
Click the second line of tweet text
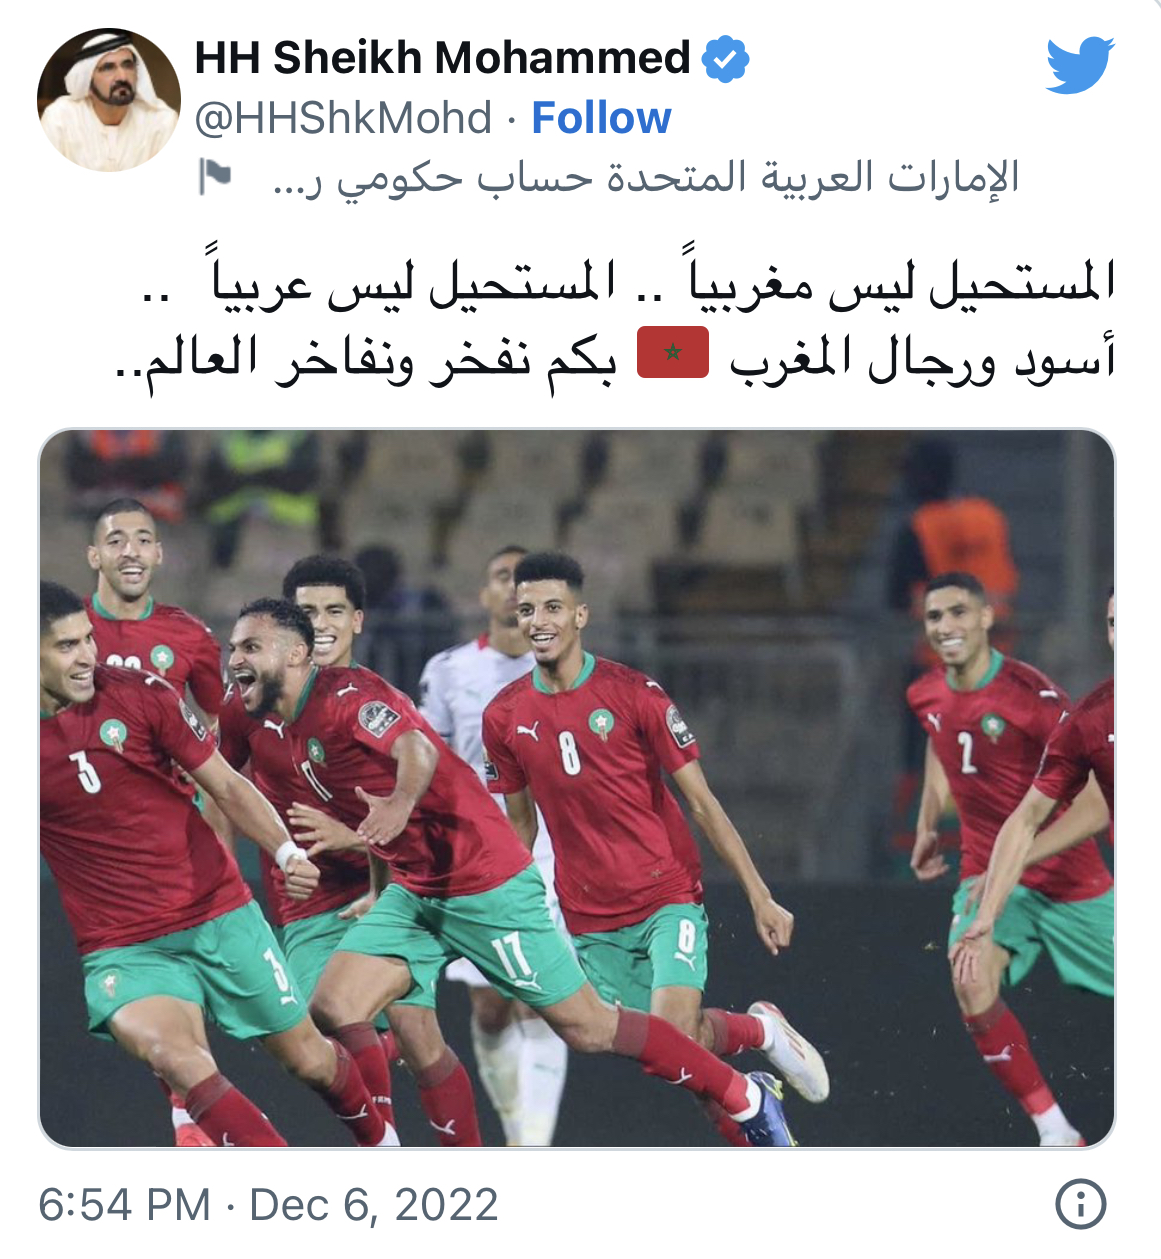(615, 357)
